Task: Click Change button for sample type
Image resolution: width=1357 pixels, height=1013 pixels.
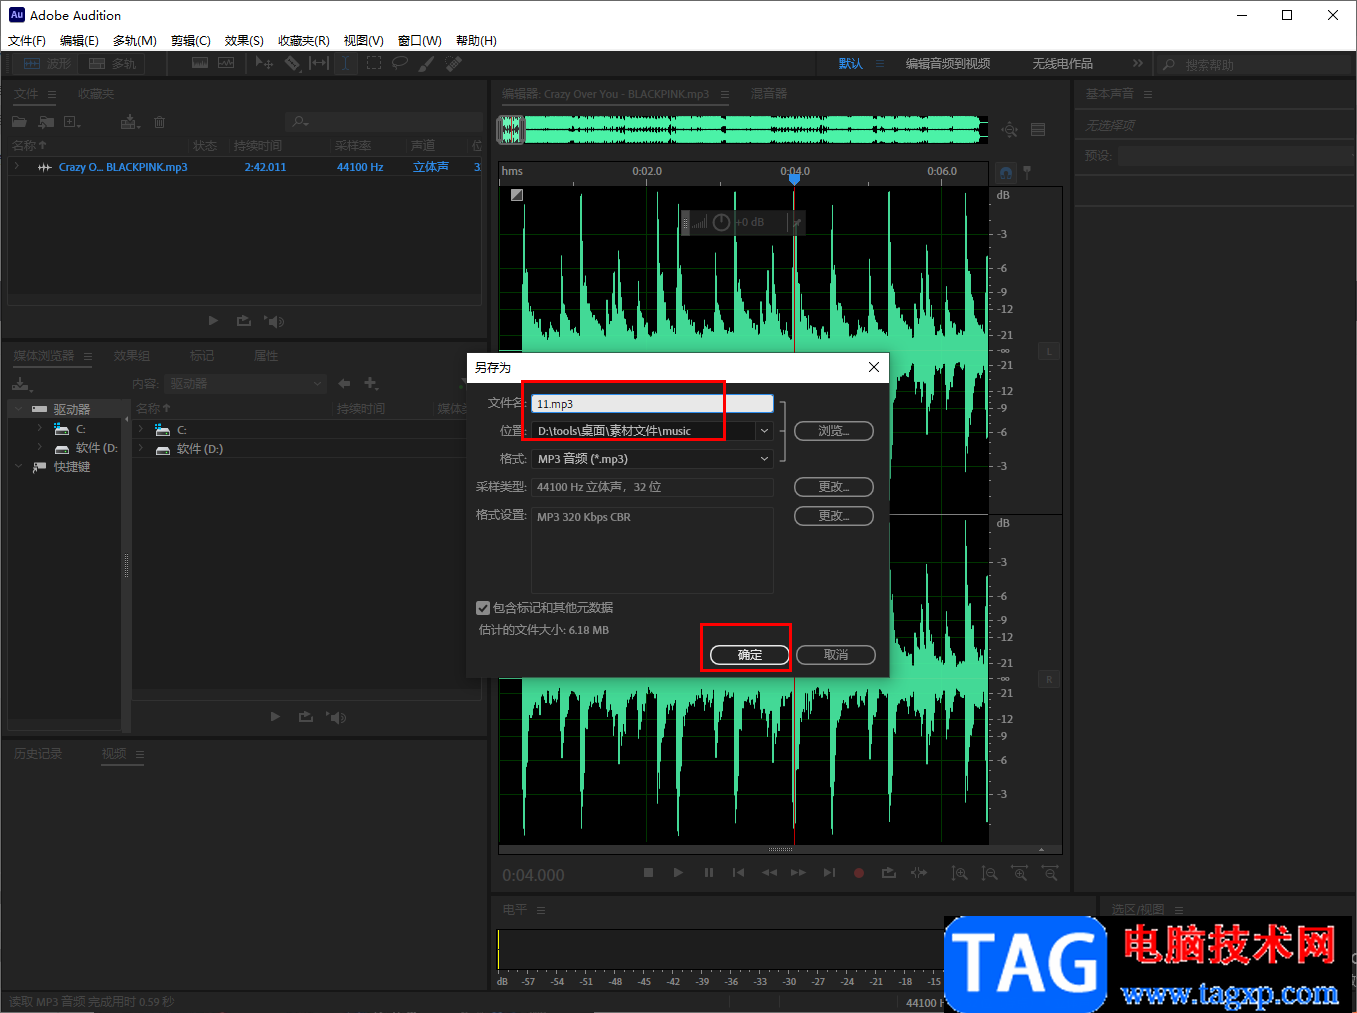Action: [x=834, y=487]
